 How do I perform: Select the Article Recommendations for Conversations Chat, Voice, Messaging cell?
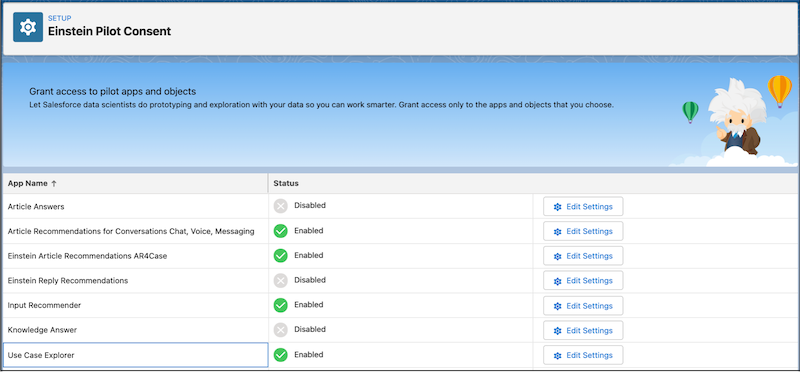(135, 231)
